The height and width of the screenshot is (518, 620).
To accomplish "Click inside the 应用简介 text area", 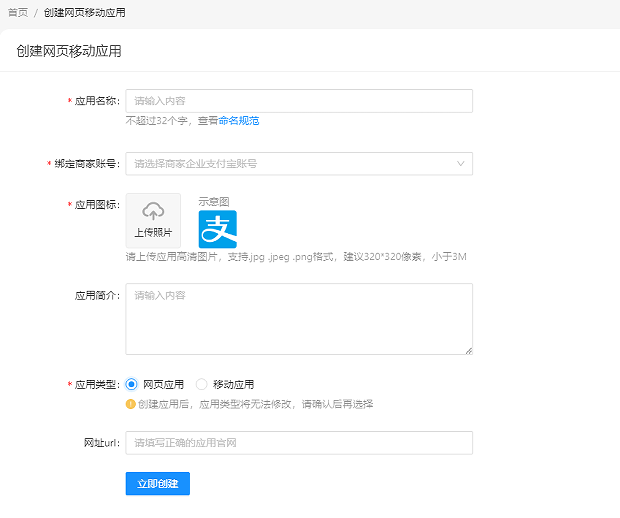I will tap(298, 319).
